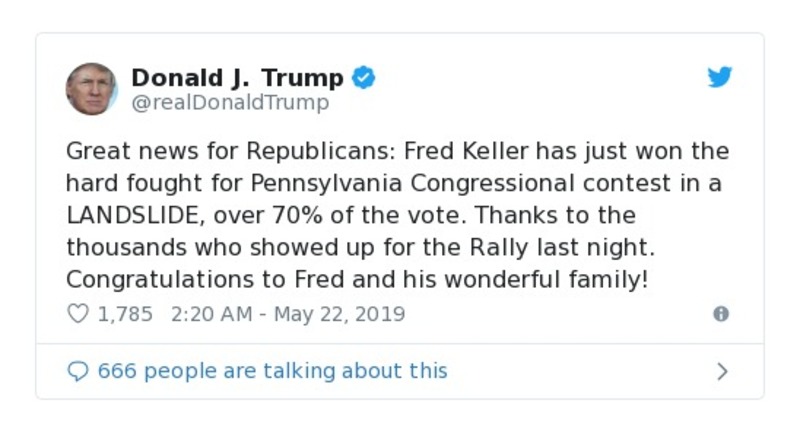Viewport: 800px width, 432px height.
Task: Click the 1,785 likes count
Action: point(125,314)
